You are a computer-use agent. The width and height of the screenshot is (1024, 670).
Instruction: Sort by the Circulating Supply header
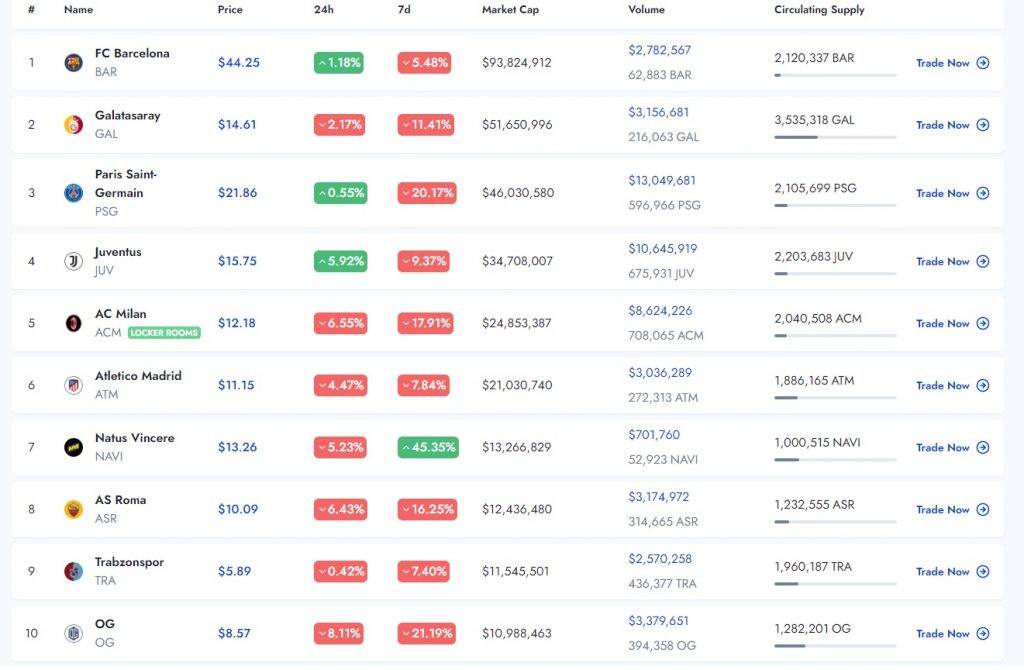(819, 10)
